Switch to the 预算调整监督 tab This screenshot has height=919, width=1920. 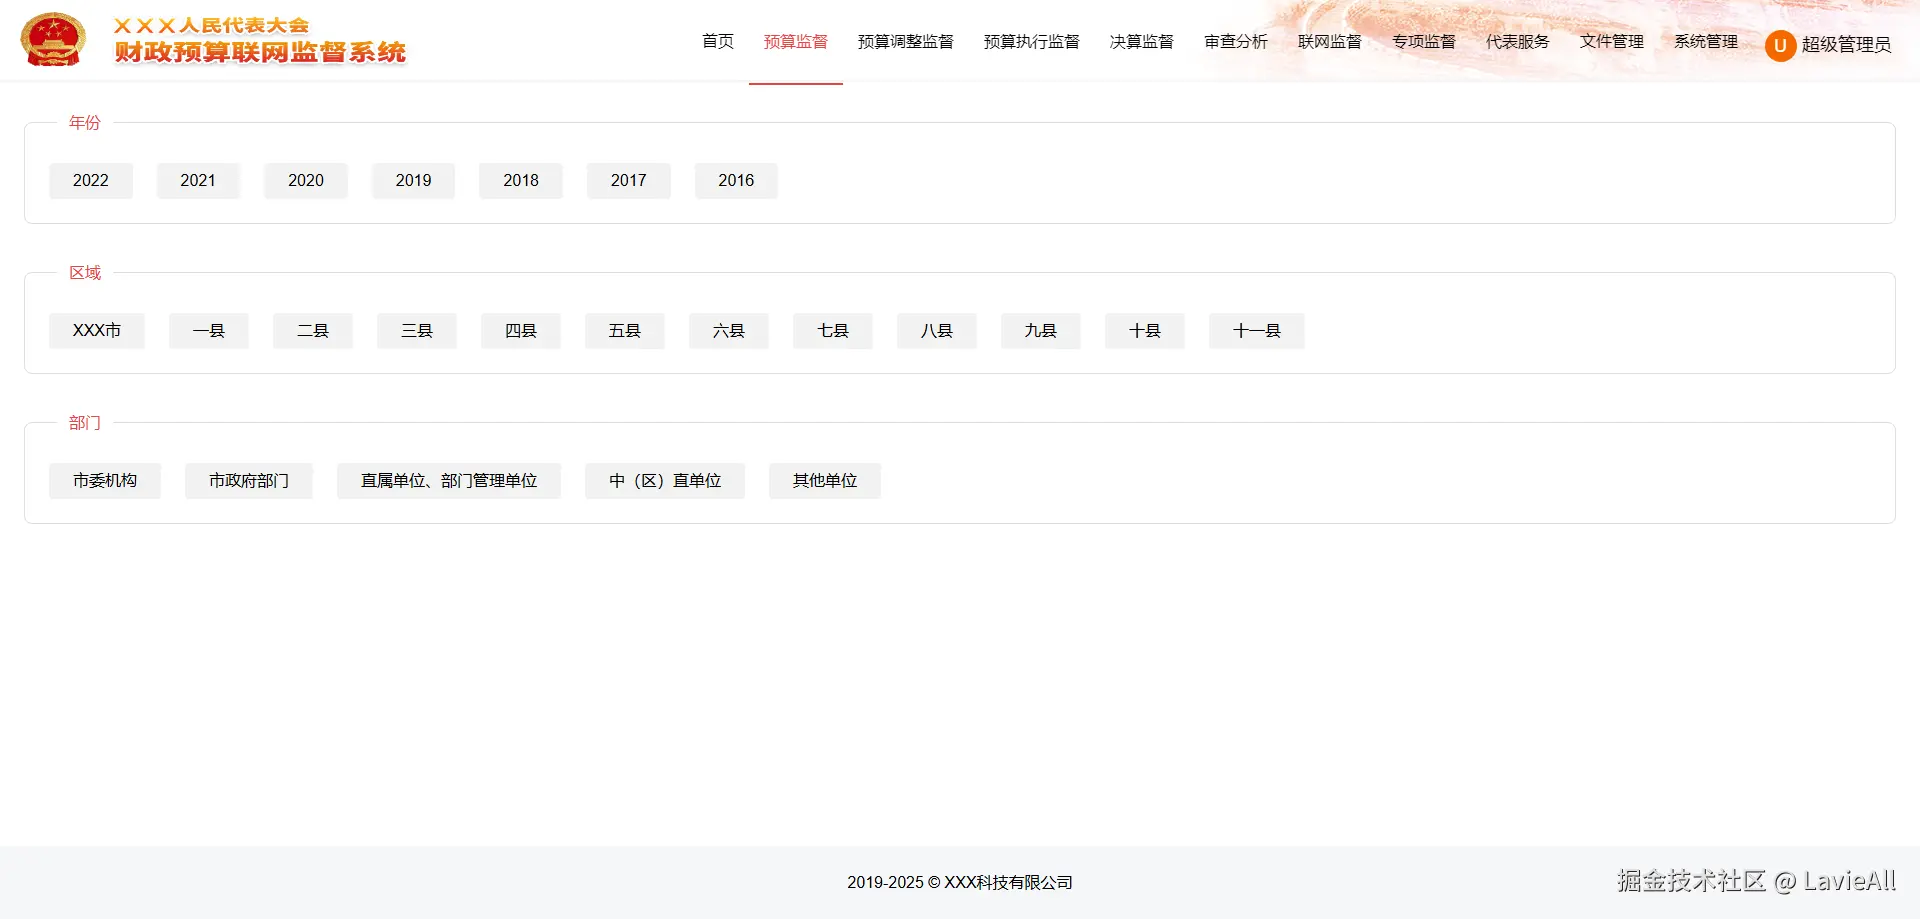tap(905, 42)
